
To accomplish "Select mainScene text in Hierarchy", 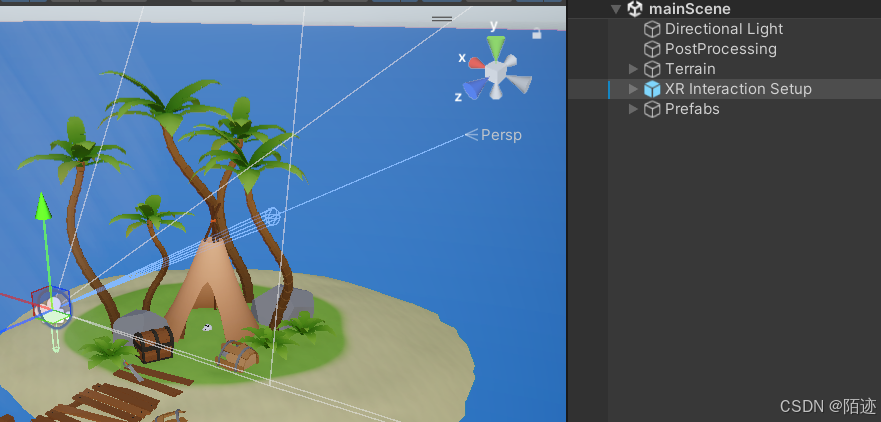I will pos(689,8).
